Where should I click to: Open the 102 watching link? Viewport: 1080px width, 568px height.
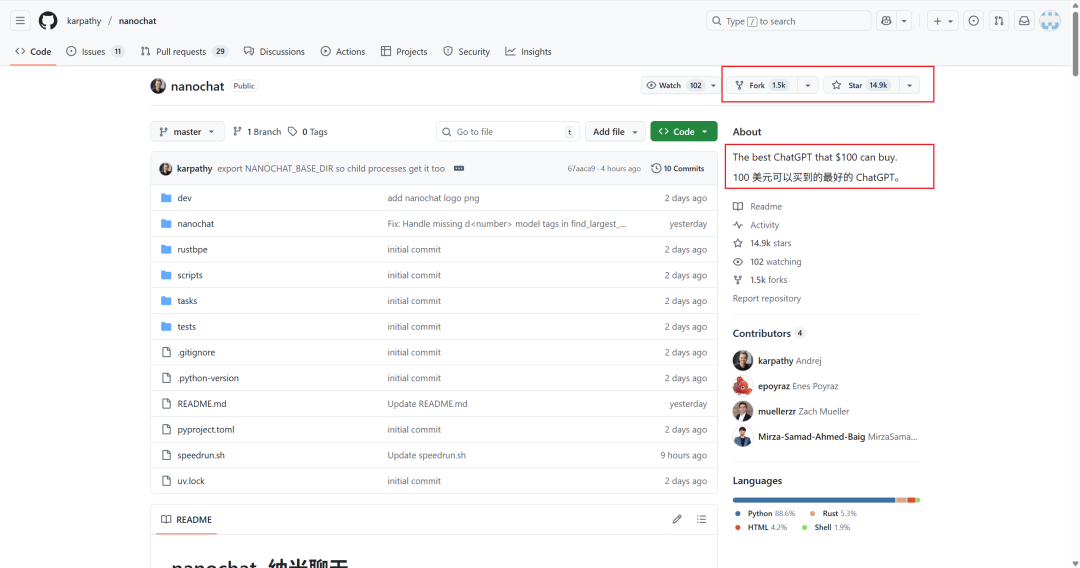(767, 262)
